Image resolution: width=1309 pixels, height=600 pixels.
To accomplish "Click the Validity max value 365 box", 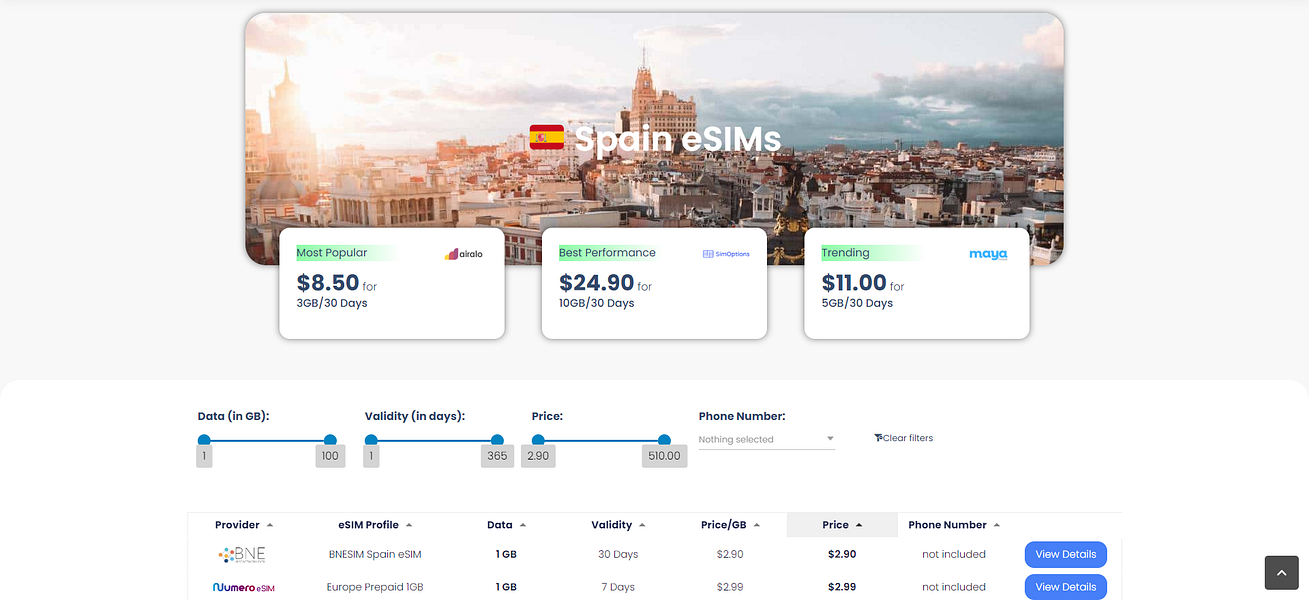I will [x=497, y=456].
